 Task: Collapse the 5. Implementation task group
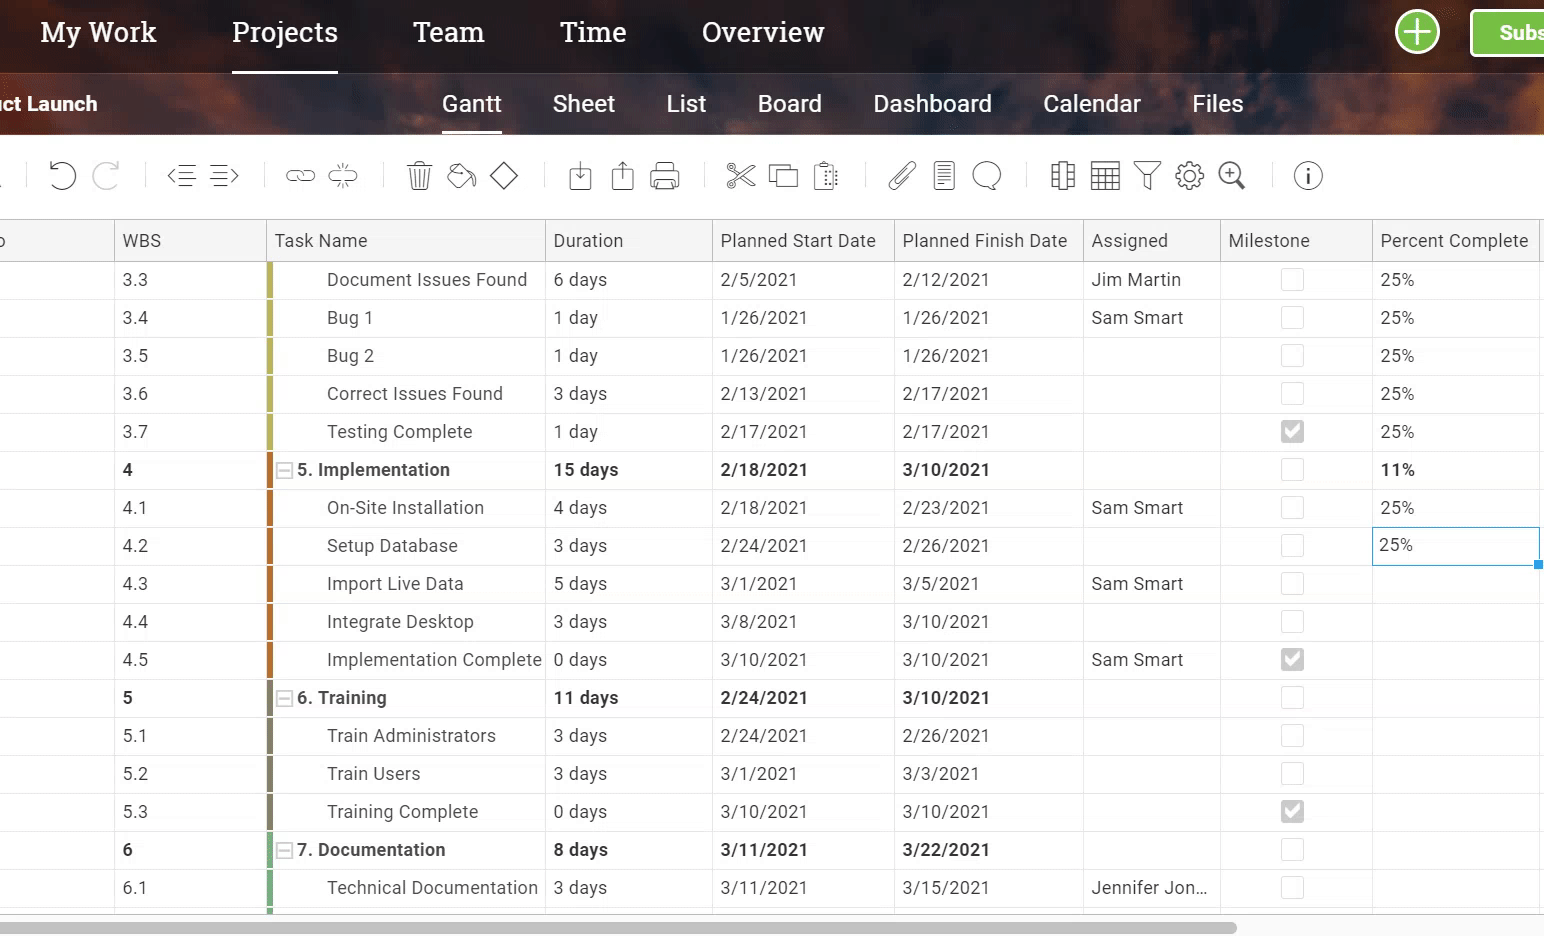click(x=285, y=470)
